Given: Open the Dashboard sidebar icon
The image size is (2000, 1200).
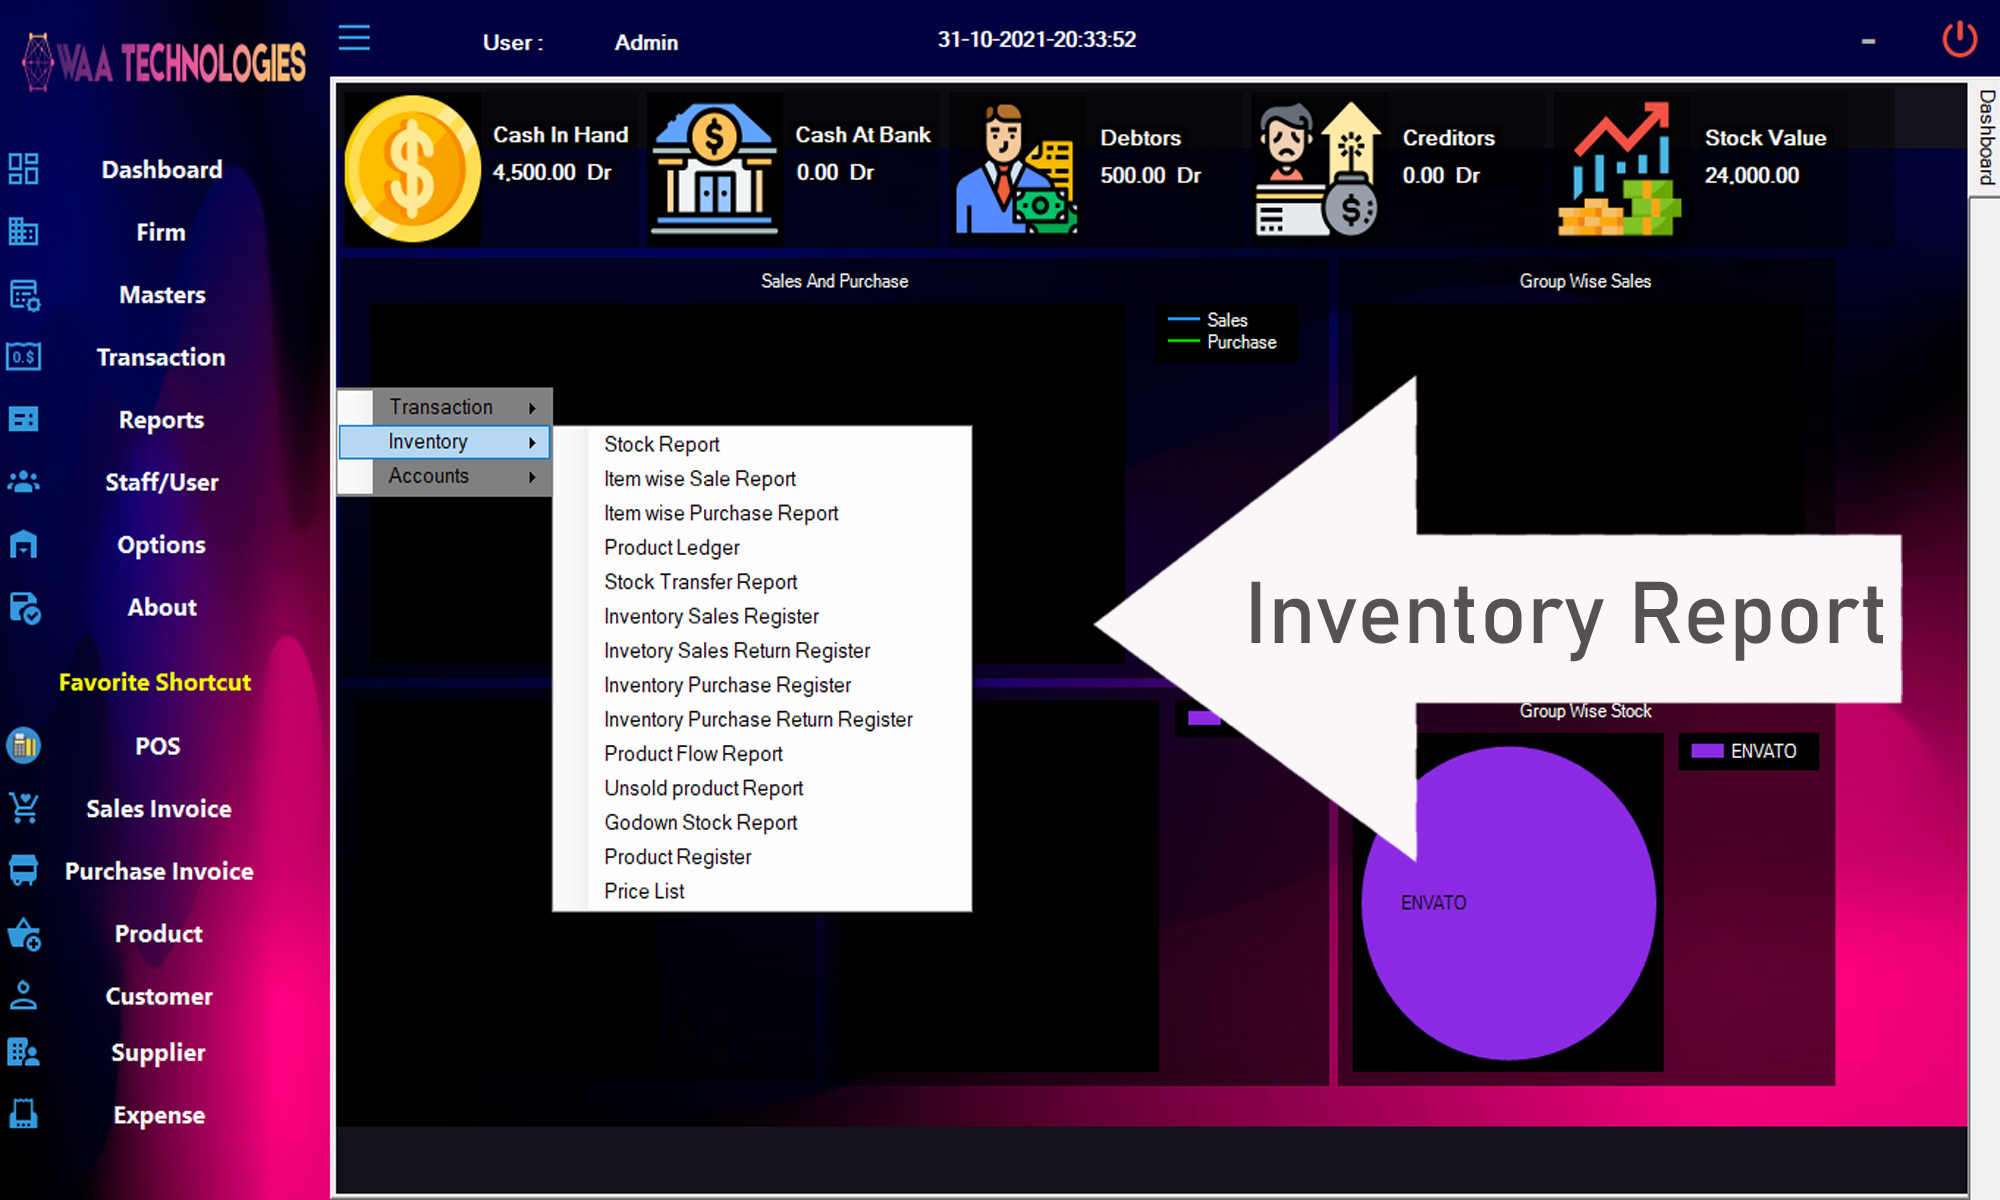Looking at the screenshot, I should pos(23,169).
